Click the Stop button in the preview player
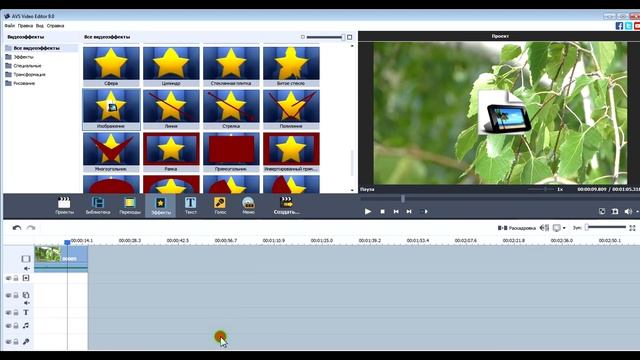640x360 pixels. coord(382,211)
